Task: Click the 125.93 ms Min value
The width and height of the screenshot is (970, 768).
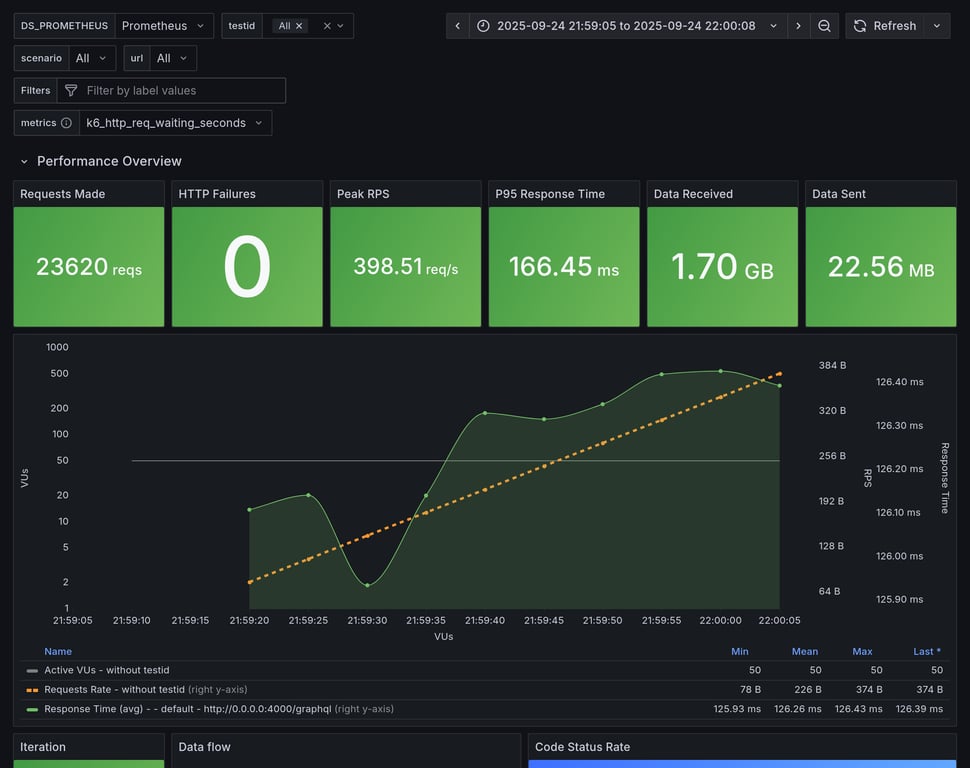Action: coord(737,709)
